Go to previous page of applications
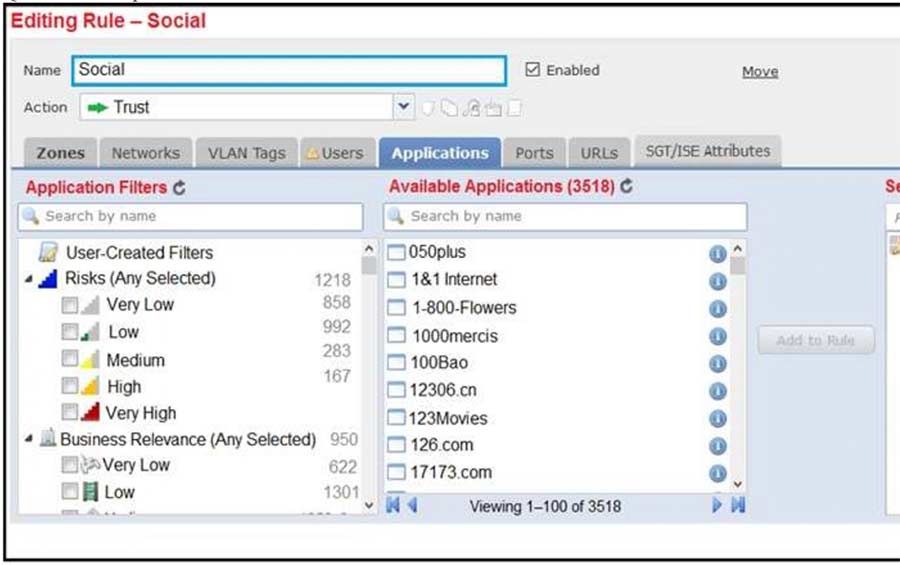 (x=412, y=506)
